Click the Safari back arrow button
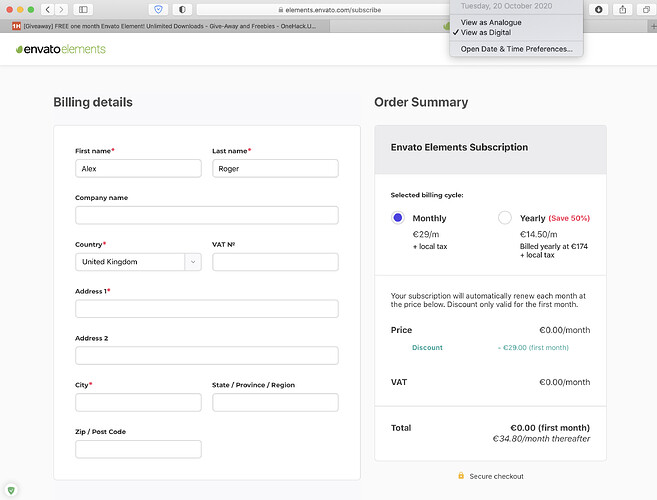Viewport: 657px width, 500px height. point(47,9)
